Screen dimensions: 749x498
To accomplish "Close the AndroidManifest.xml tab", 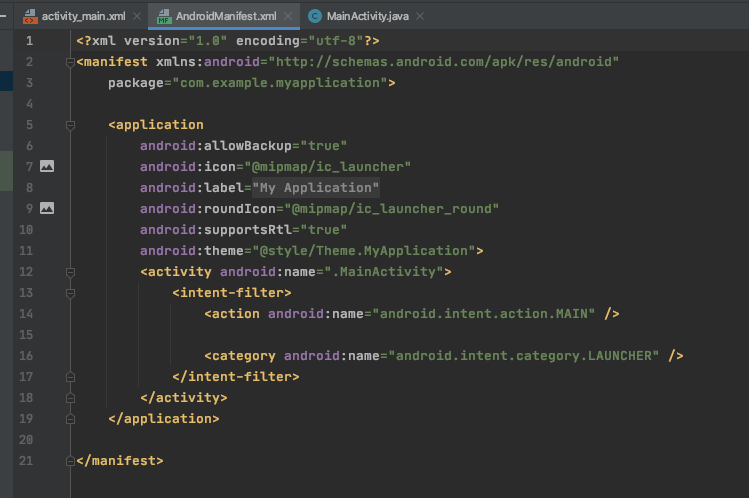I will 288,16.
